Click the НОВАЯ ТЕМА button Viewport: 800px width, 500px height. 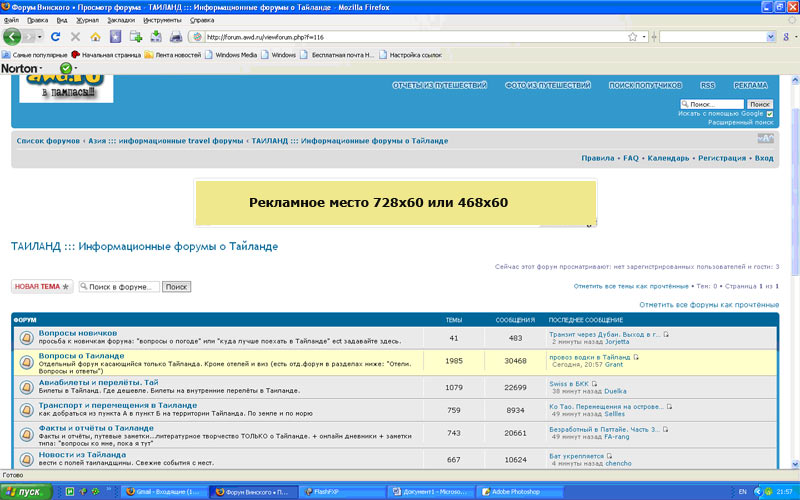click(x=42, y=286)
